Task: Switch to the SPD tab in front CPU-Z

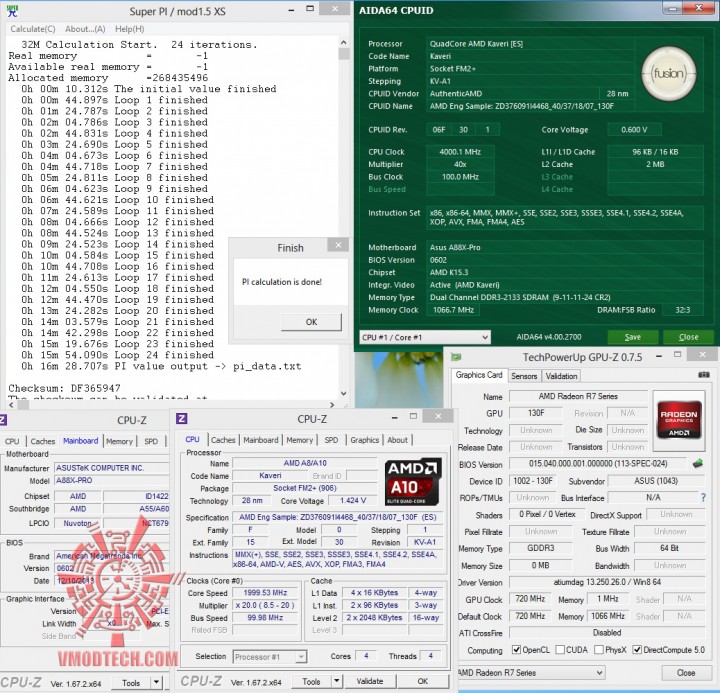Action: [331, 440]
